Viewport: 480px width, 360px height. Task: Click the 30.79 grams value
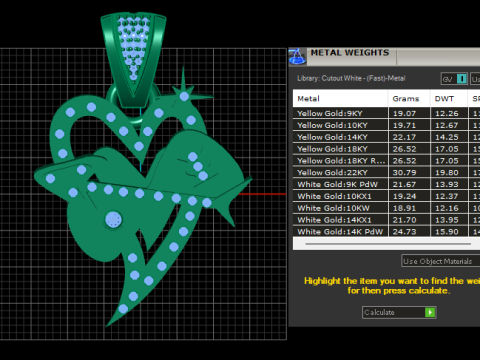[404, 173]
